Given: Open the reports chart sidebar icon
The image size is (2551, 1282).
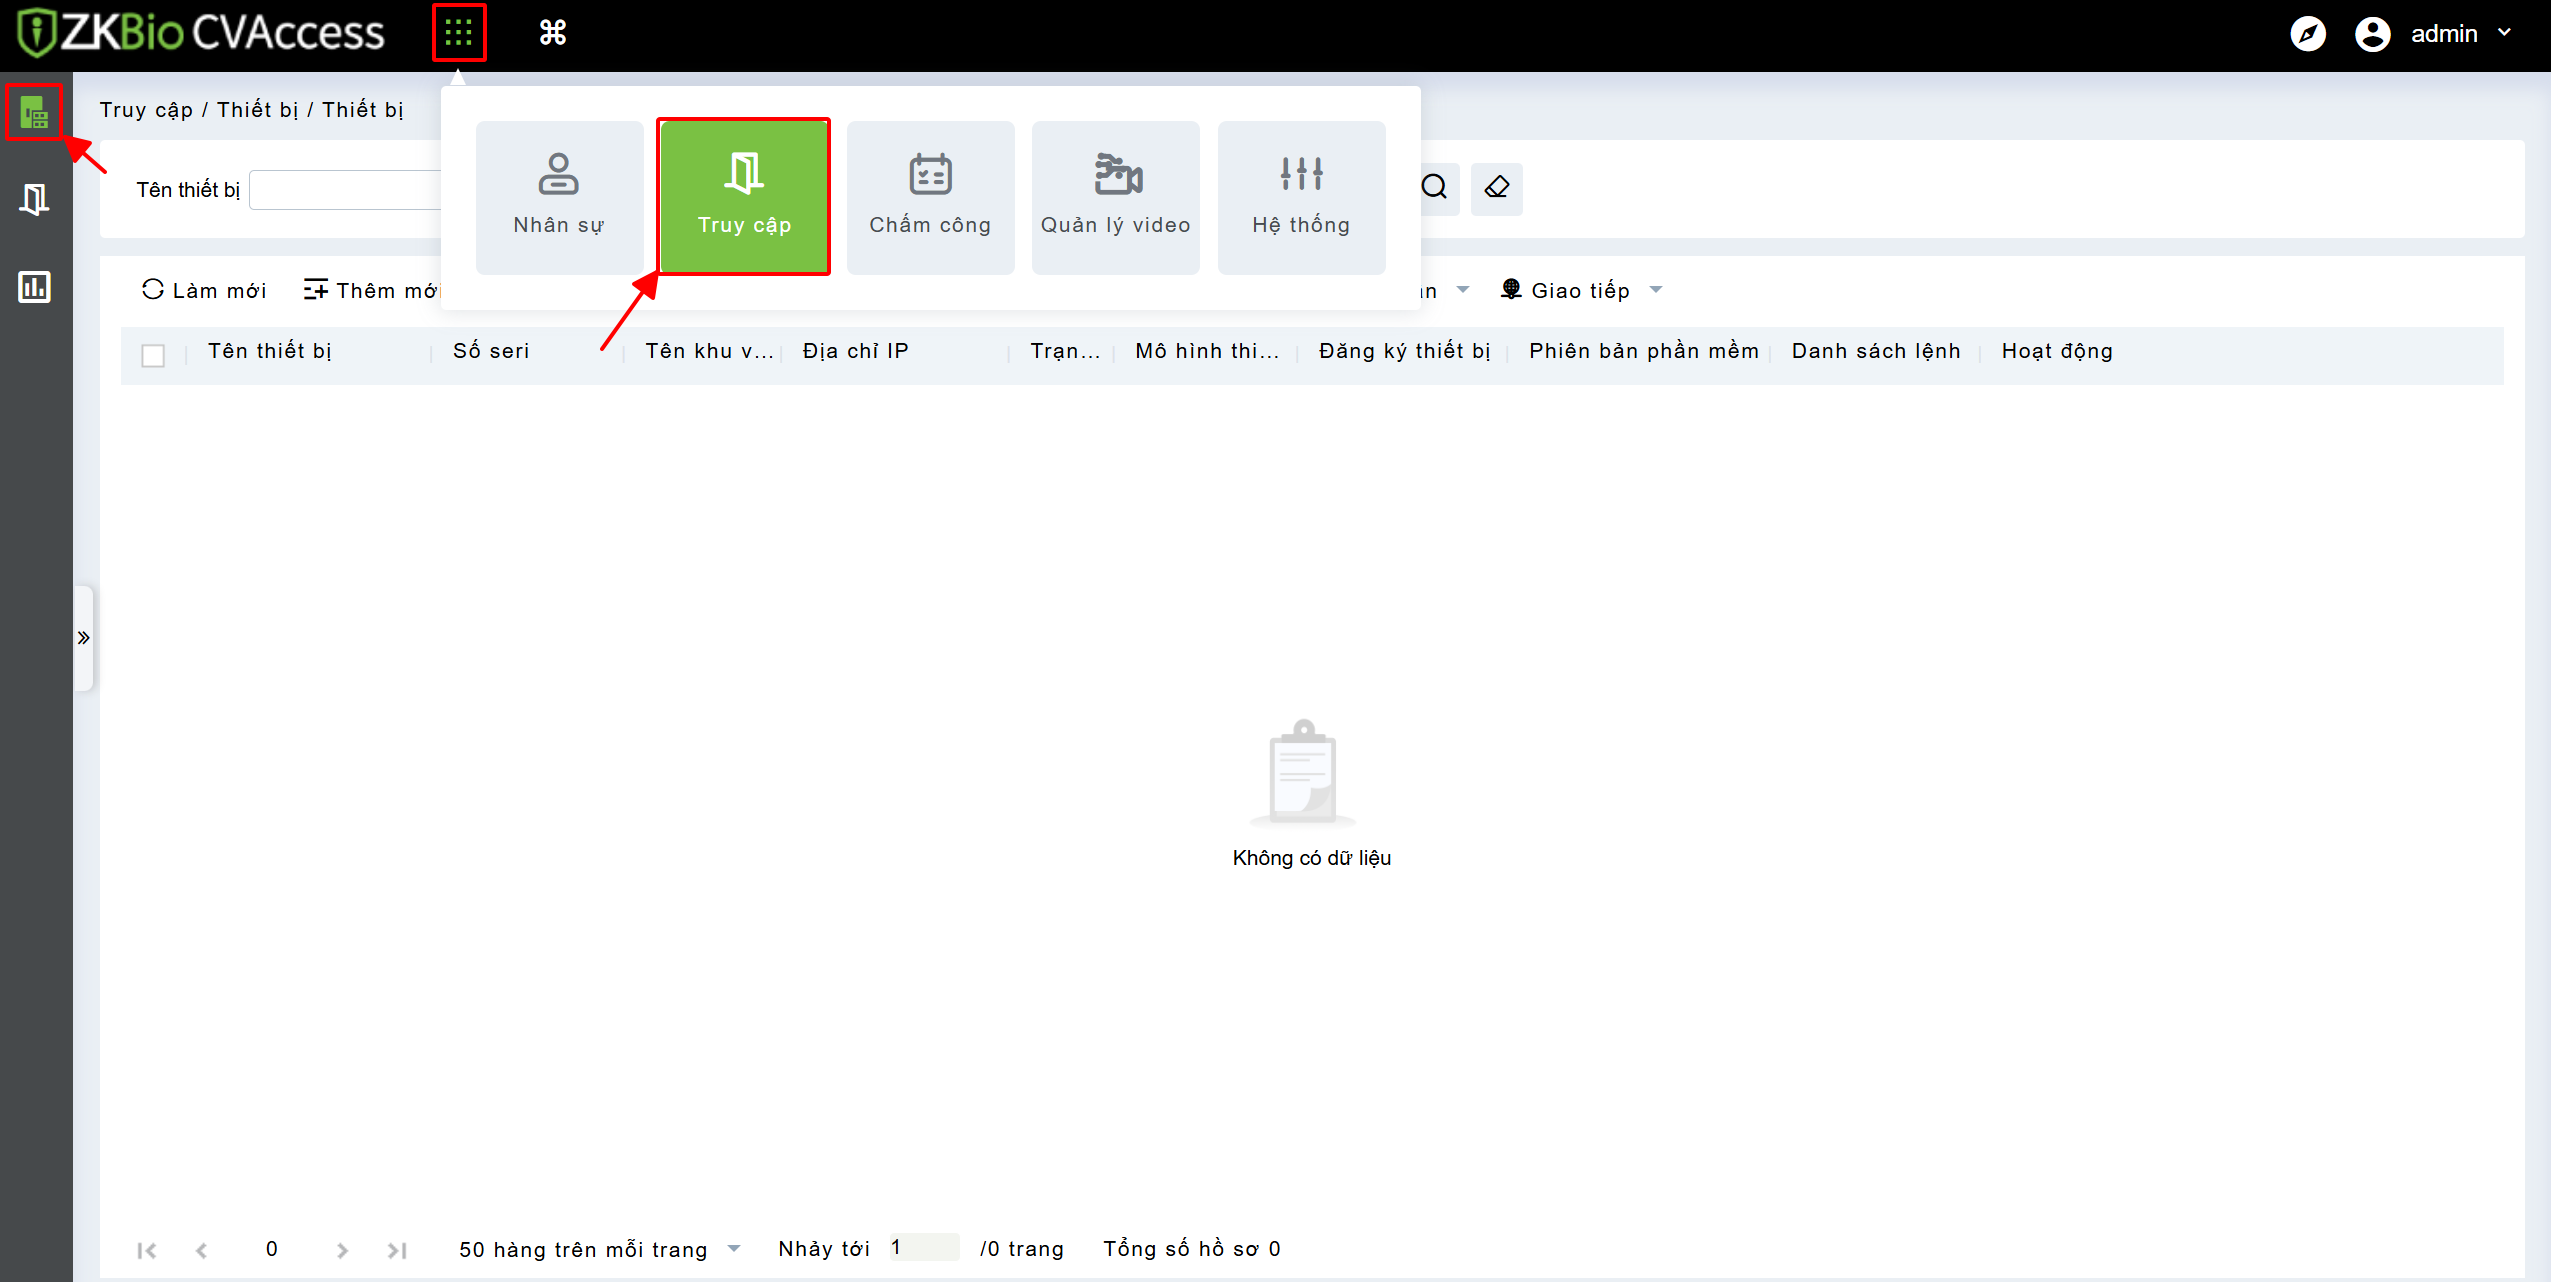Looking at the screenshot, I should click(x=35, y=288).
